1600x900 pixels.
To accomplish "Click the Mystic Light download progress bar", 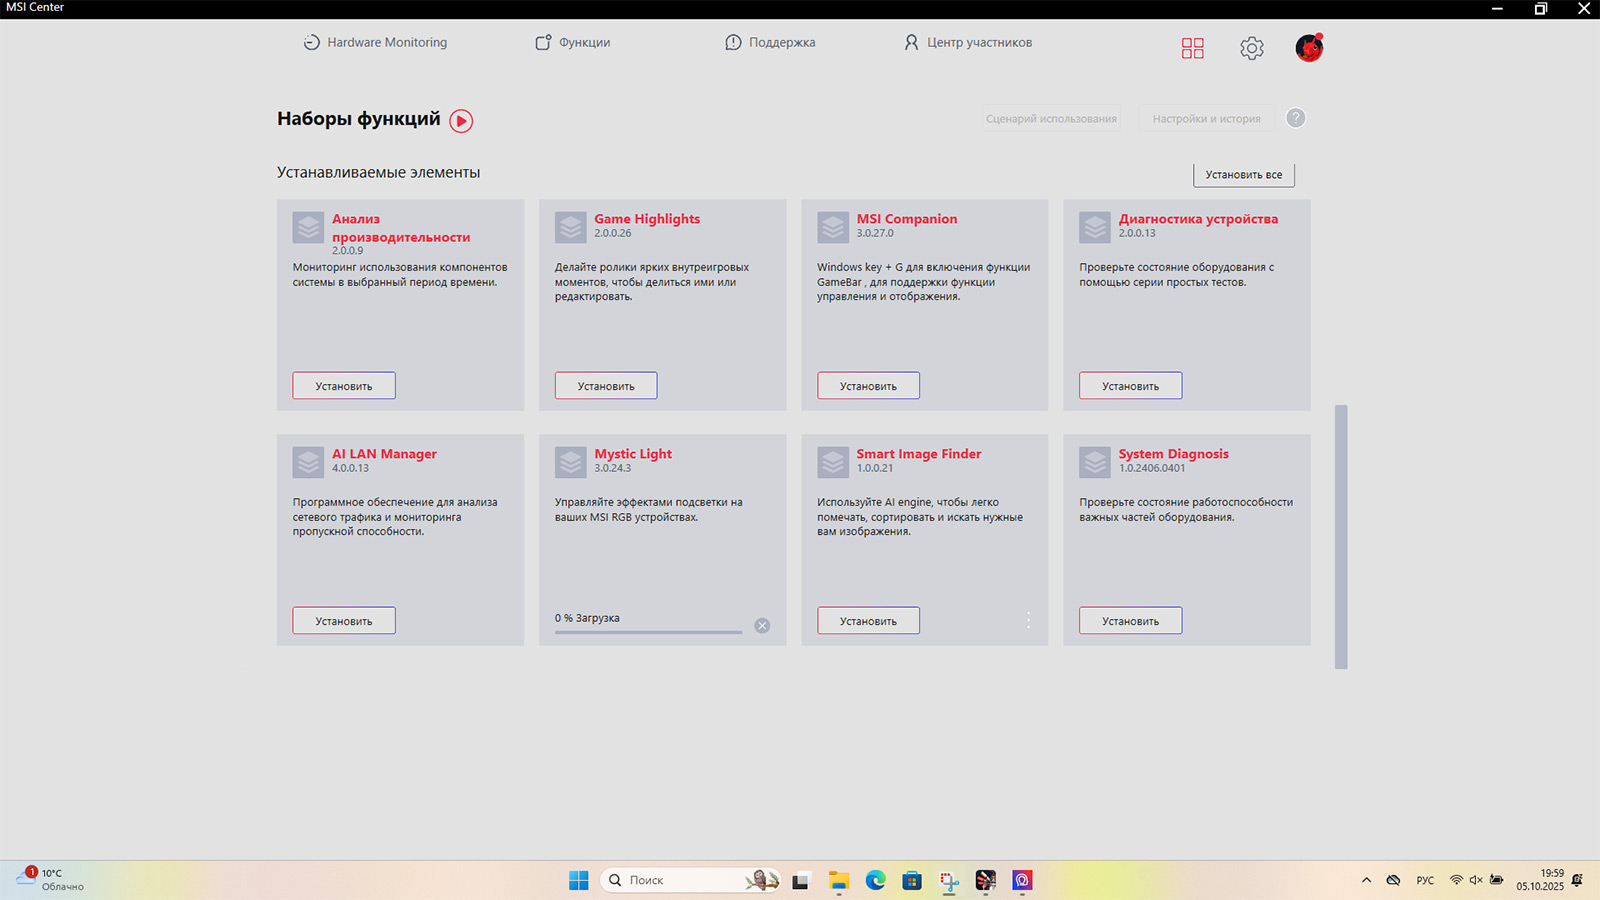I will [x=648, y=632].
